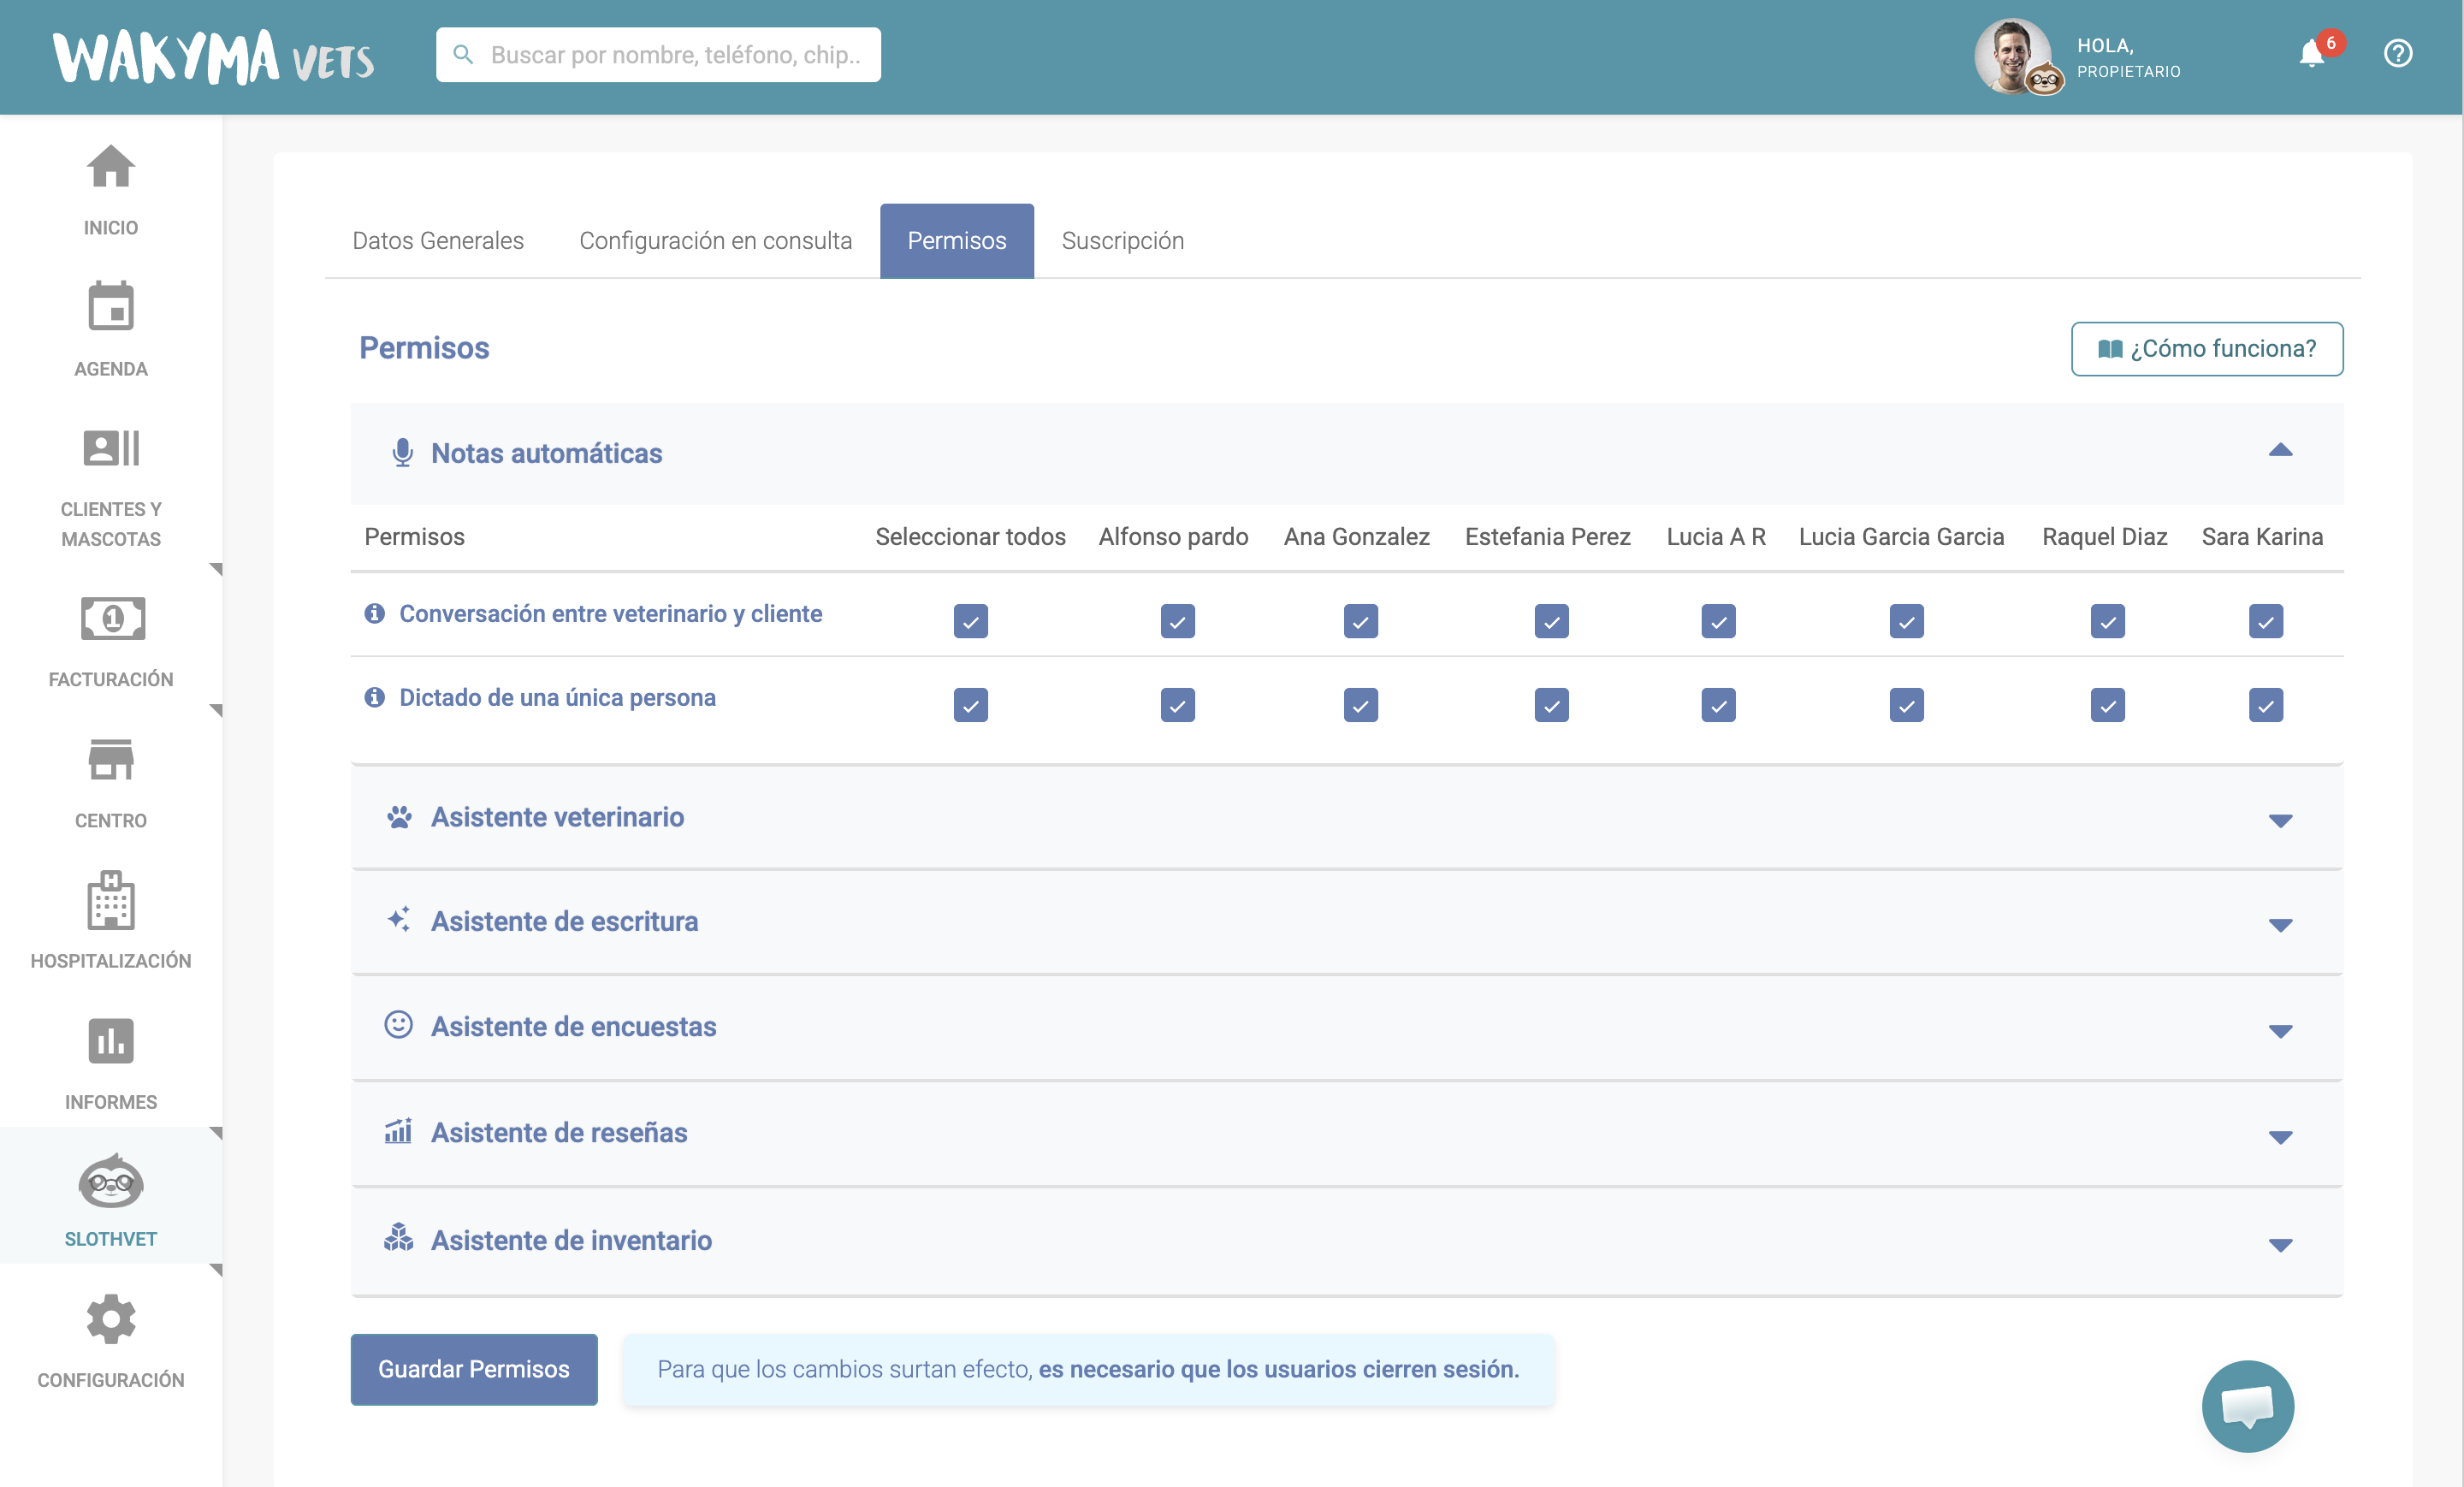Toggle Lucia A R Conversación checkbox
The height and width of the screenshot is (1487, 2464).
click(x=1718, y=621)
